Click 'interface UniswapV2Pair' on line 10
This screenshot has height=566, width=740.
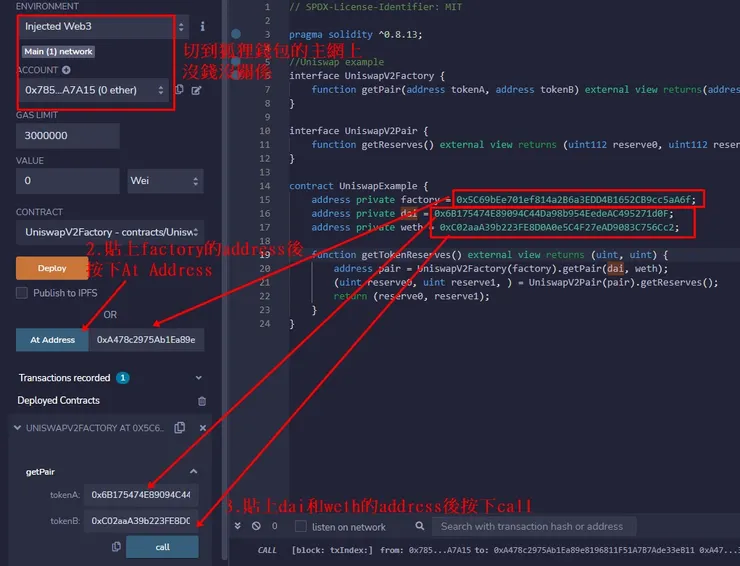(x=353, y=131)
